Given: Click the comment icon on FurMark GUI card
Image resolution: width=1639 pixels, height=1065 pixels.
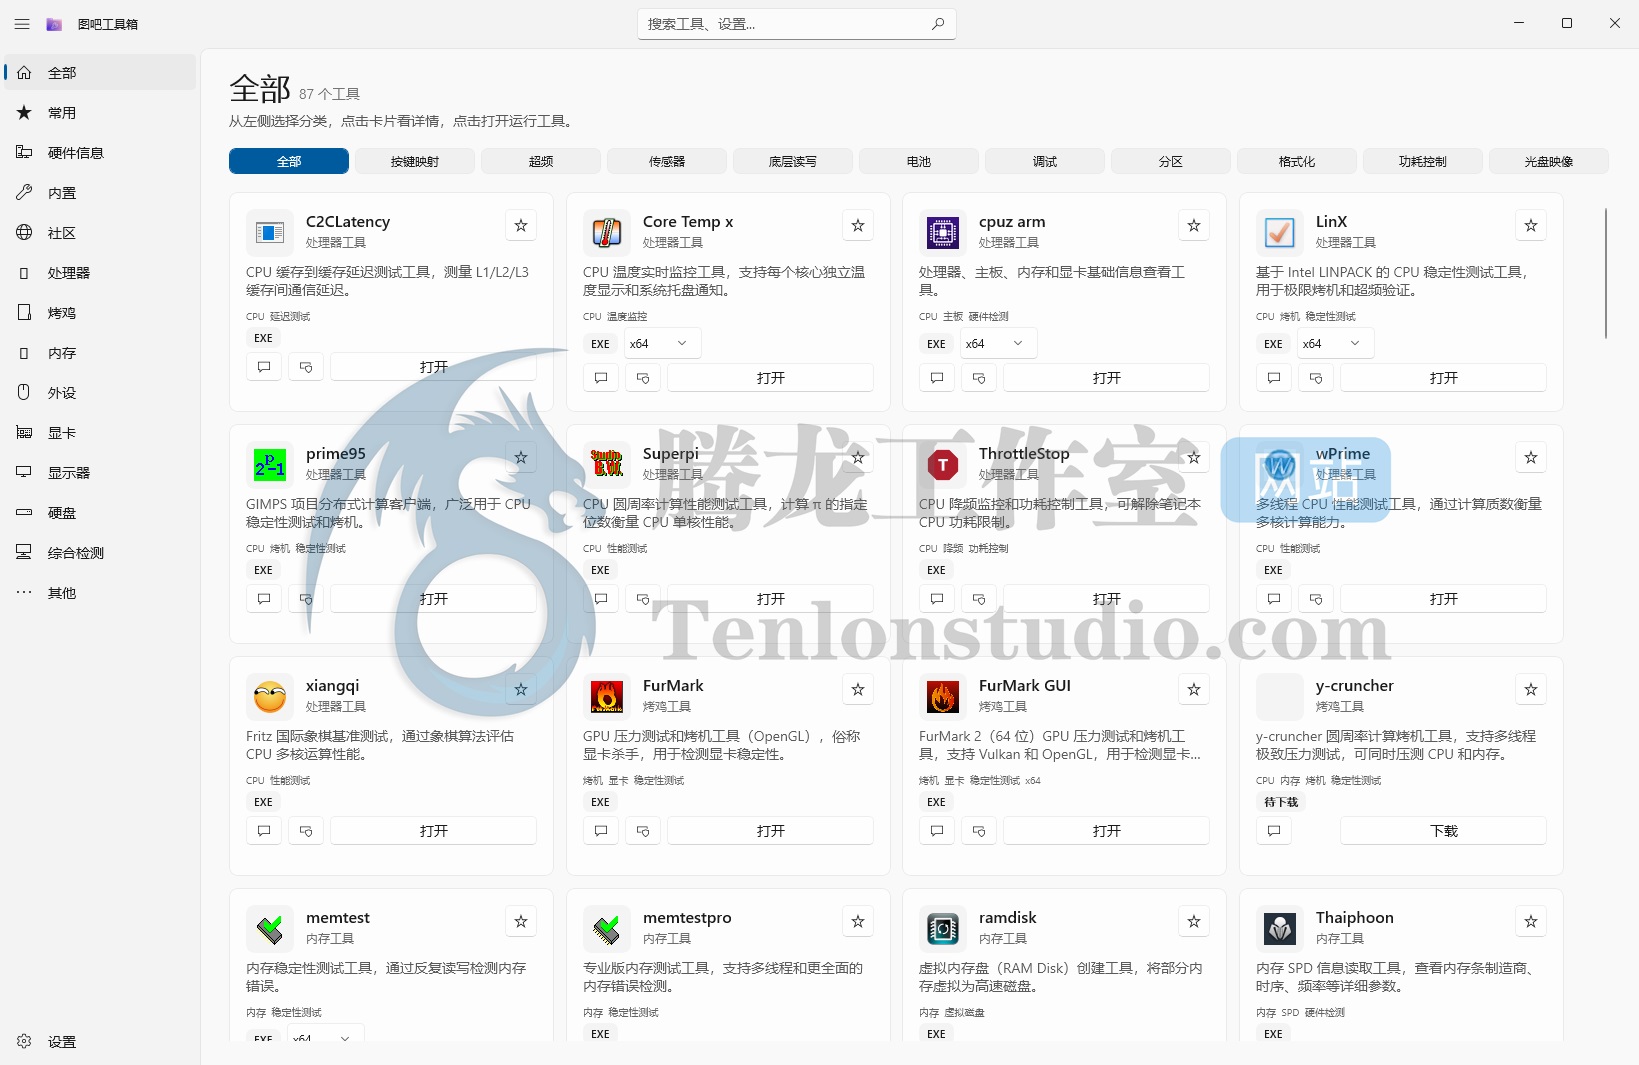Looking at the screenshot, I should pos(937,831).
